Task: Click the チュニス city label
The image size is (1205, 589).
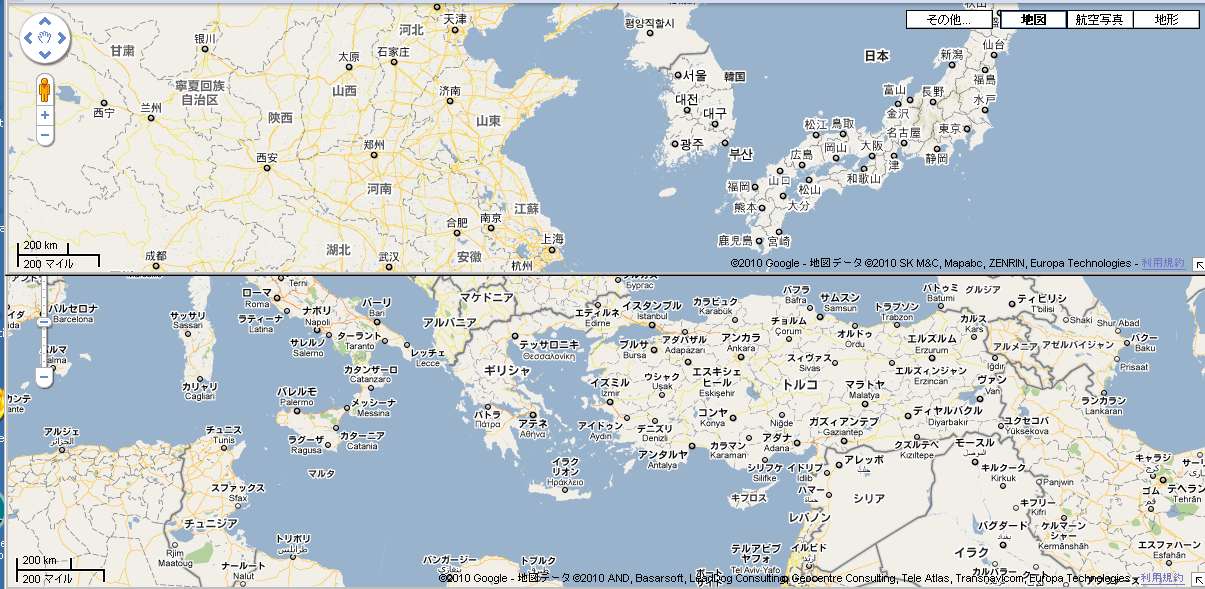Action: pos(223,429)
